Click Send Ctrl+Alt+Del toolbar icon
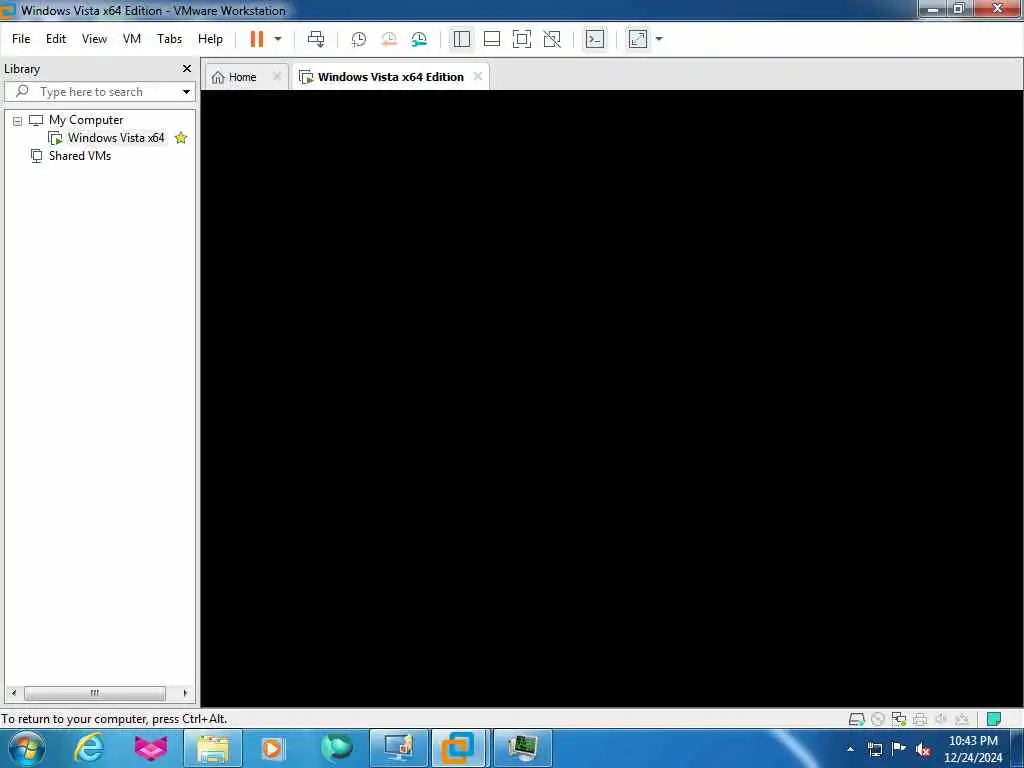The width and height of the screenshot is (1024, 768). 316,39
